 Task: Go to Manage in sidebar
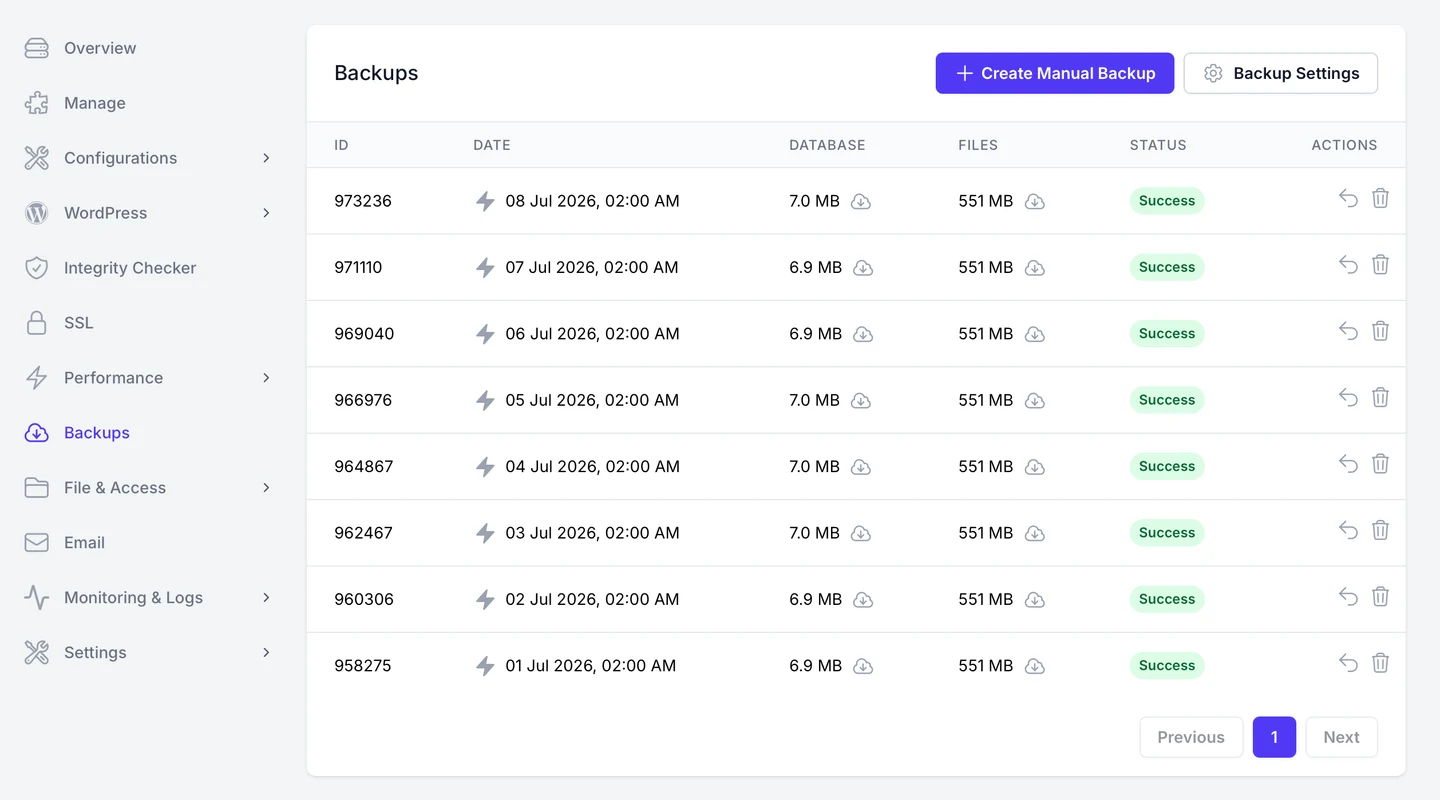[95, 103]
